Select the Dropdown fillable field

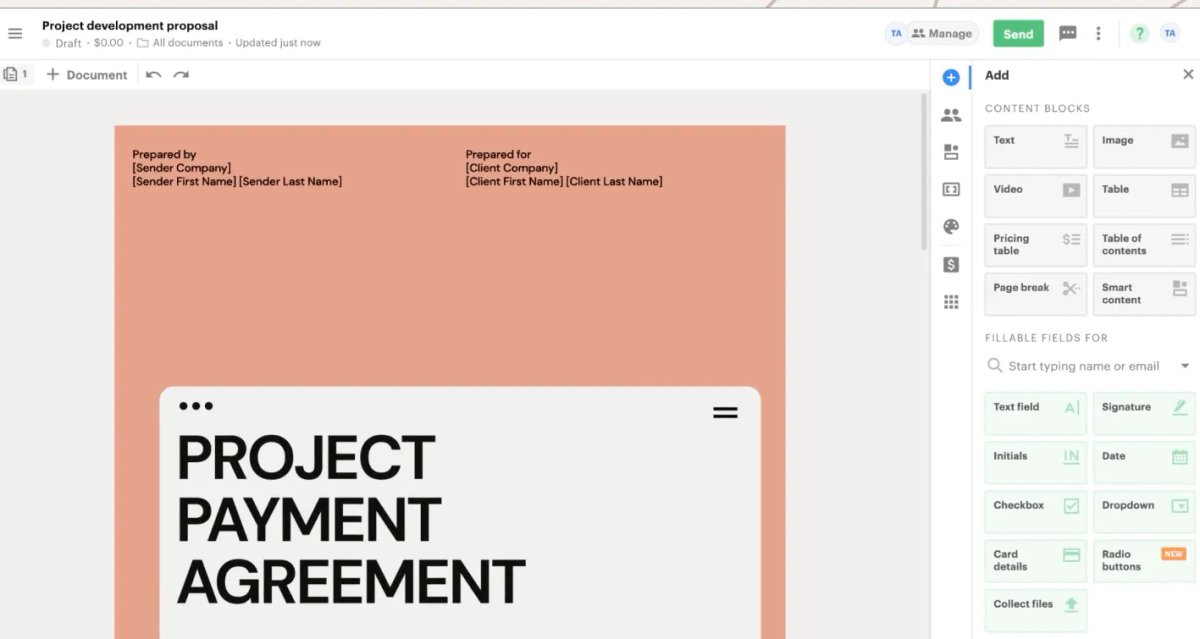[x=1144, y=511]
